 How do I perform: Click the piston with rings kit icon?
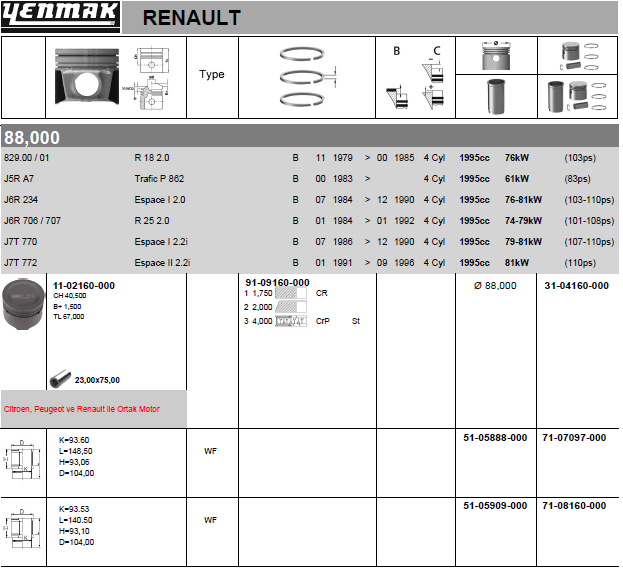577,55
